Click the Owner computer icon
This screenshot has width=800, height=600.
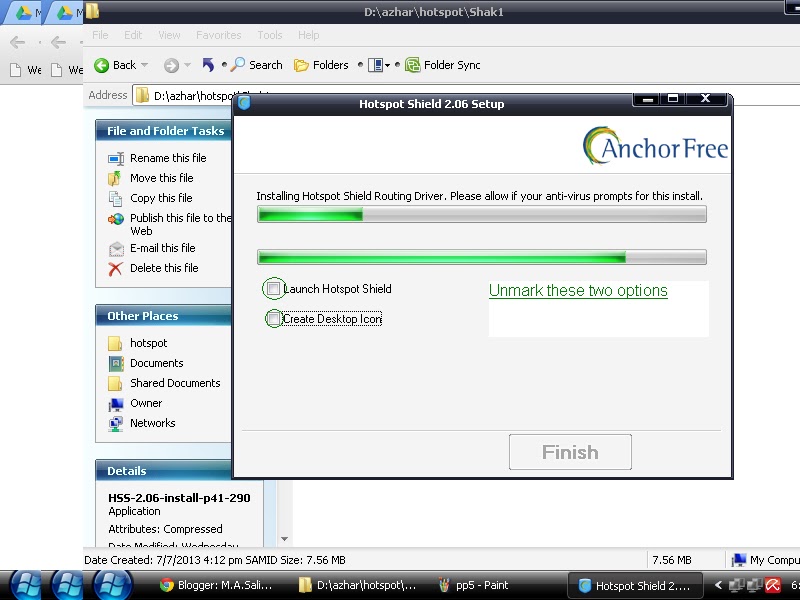click(116, 404)
